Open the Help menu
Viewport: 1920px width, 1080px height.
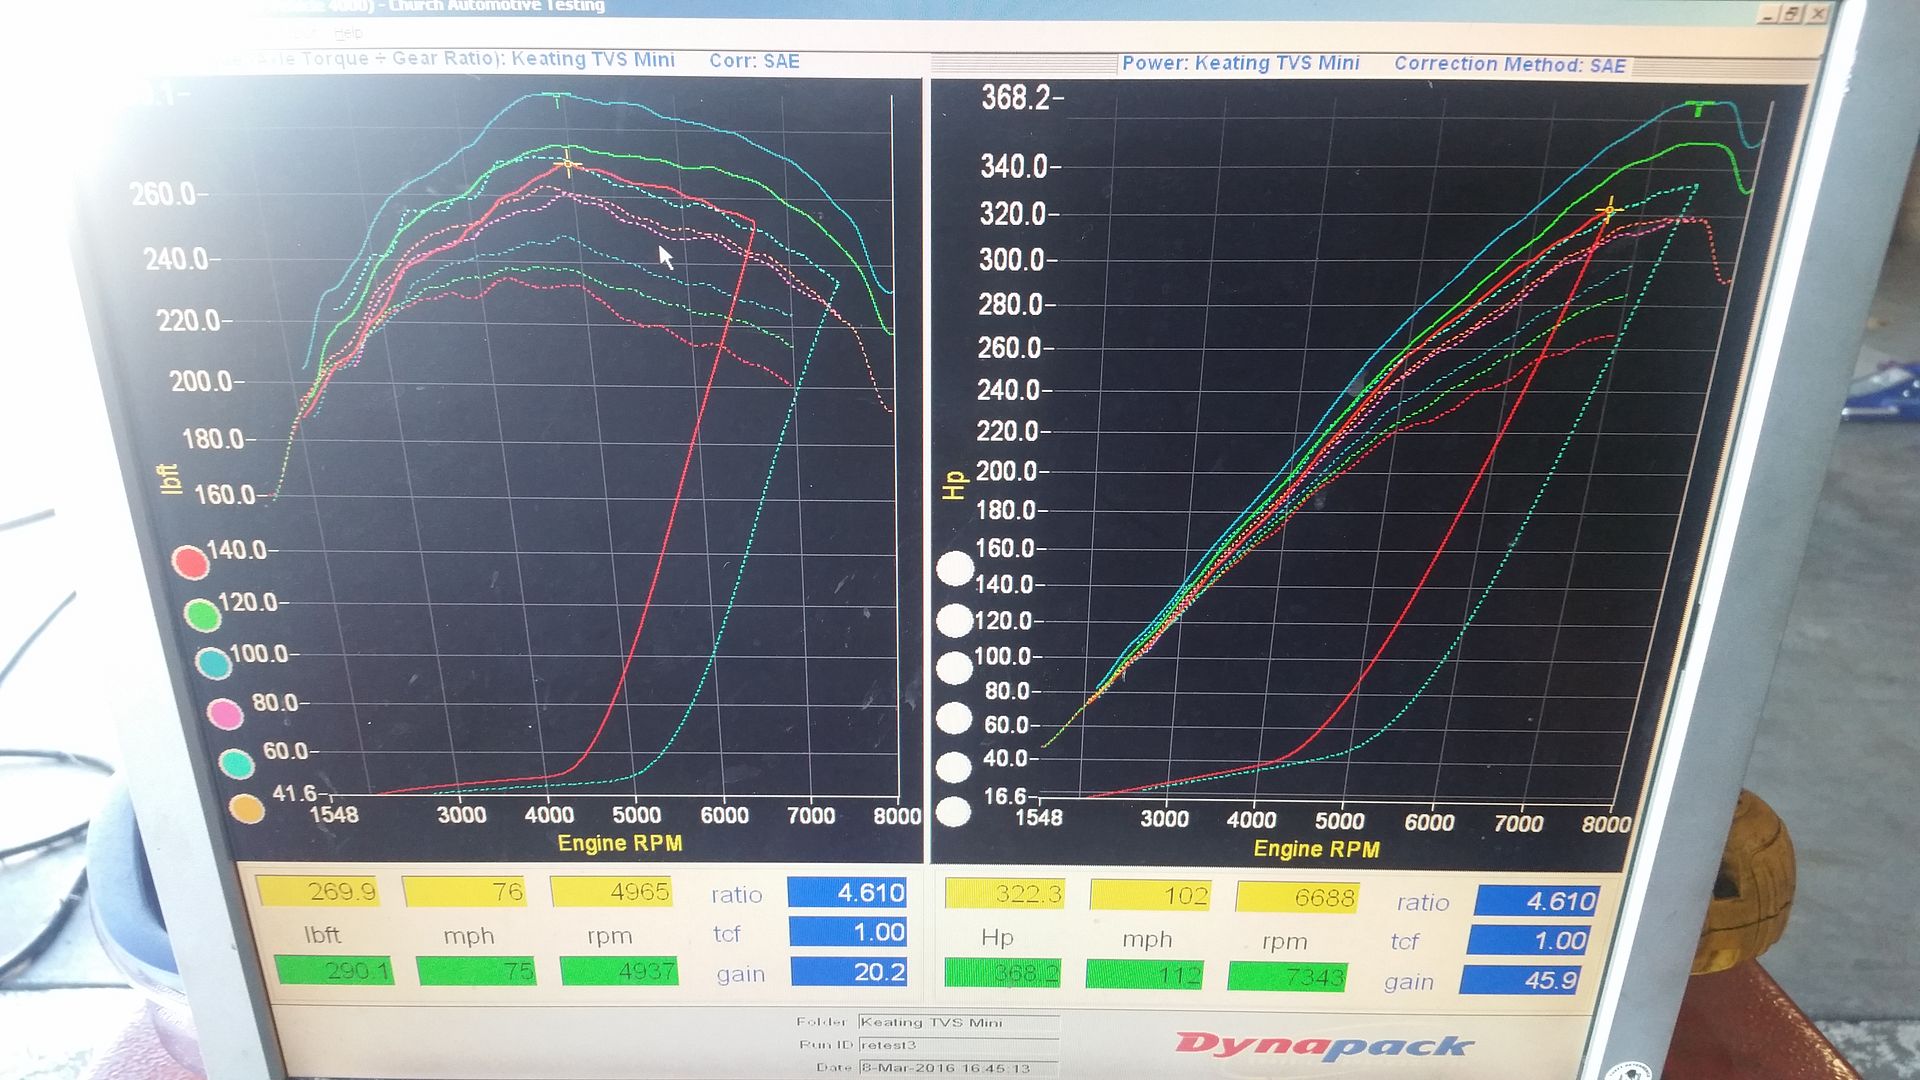348,33
